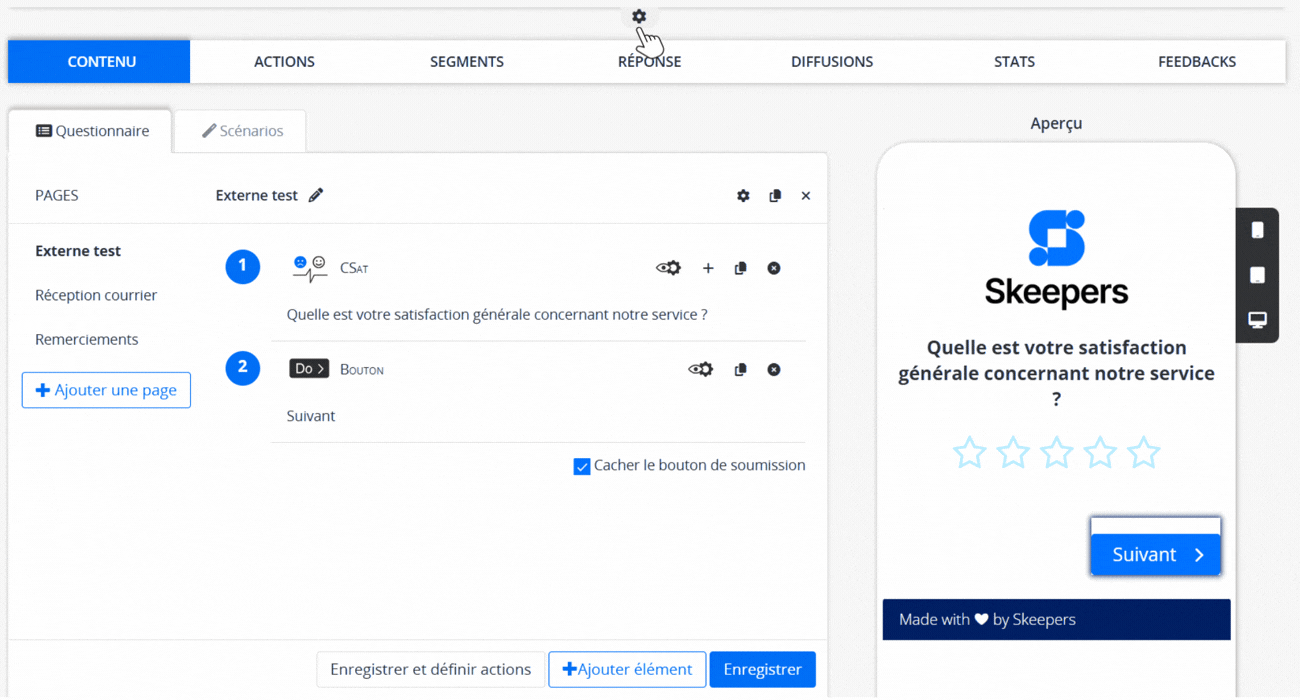Duplicate the Externe test page
This screenshot has width=1300, height=700.
pos(775,196)
